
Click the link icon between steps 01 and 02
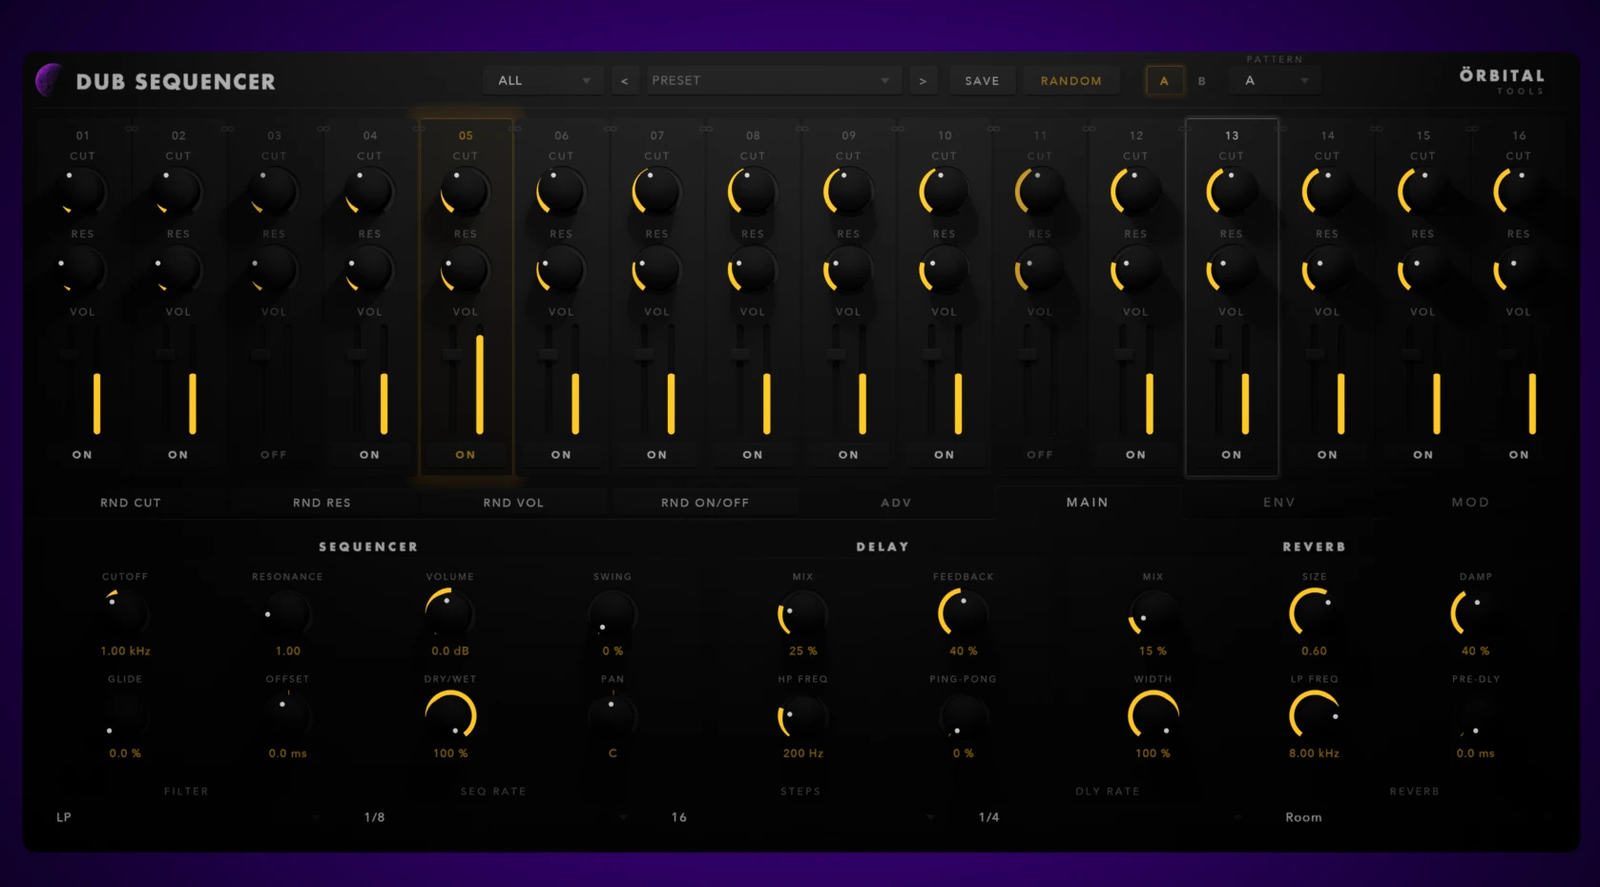tap(131, 129)
